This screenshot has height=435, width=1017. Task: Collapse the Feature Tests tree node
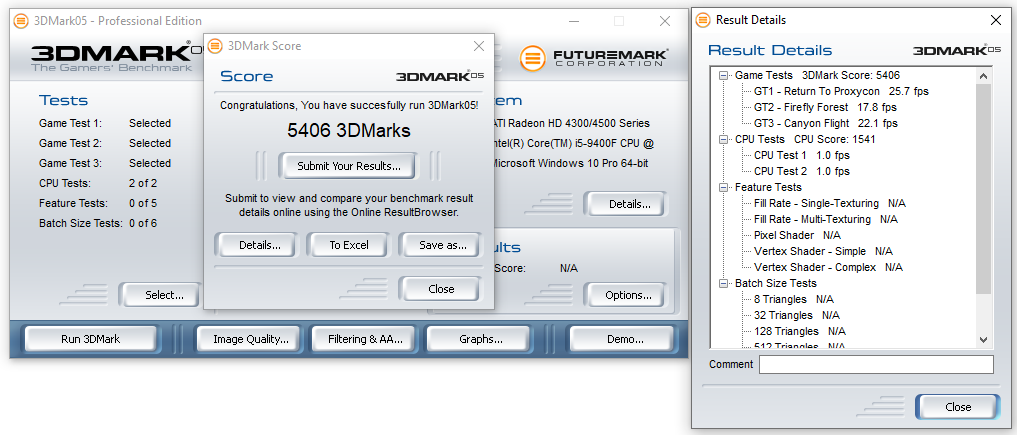pyautogui.click(x=724, y=187)
